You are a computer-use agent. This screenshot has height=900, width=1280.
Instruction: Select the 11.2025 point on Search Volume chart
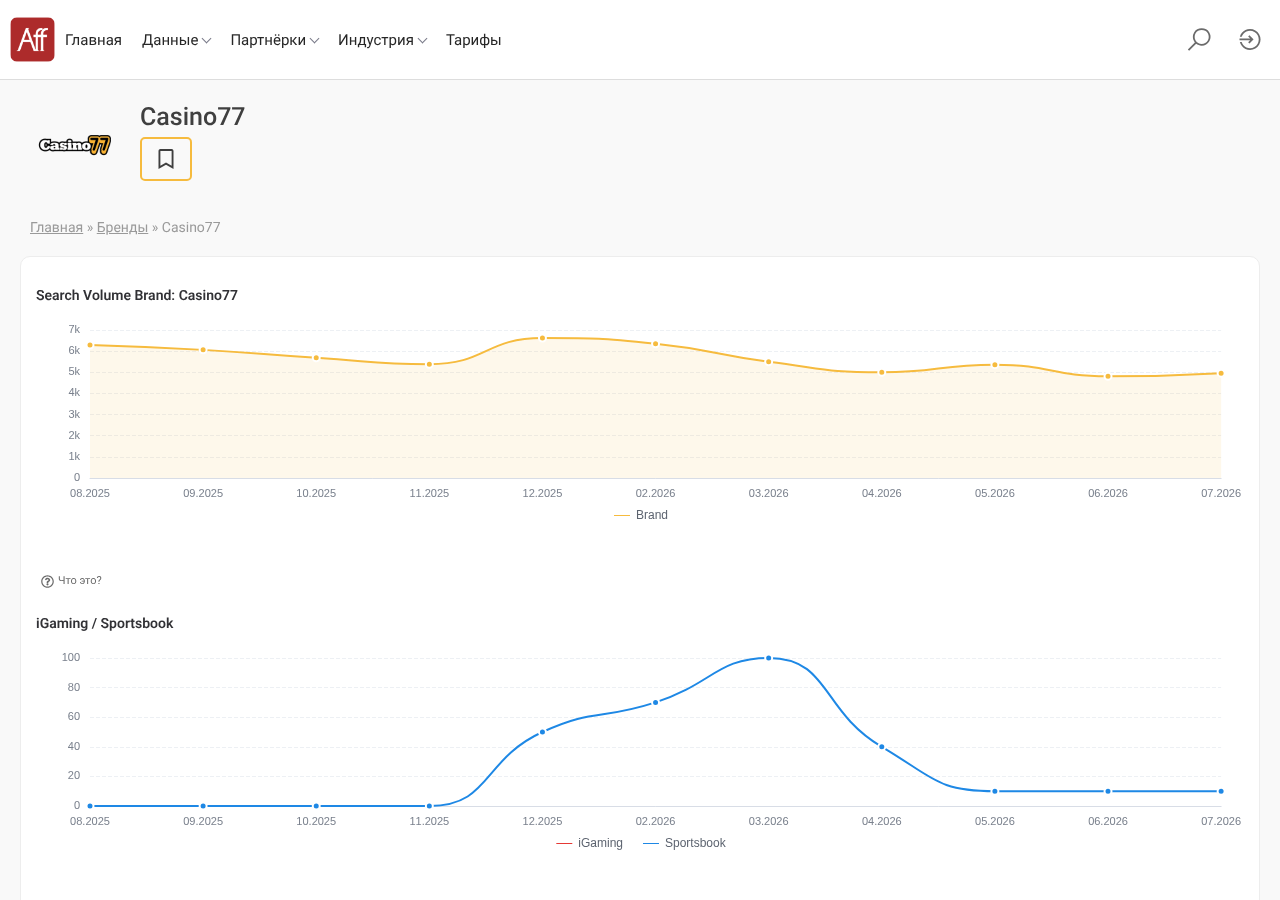point(430,364)
